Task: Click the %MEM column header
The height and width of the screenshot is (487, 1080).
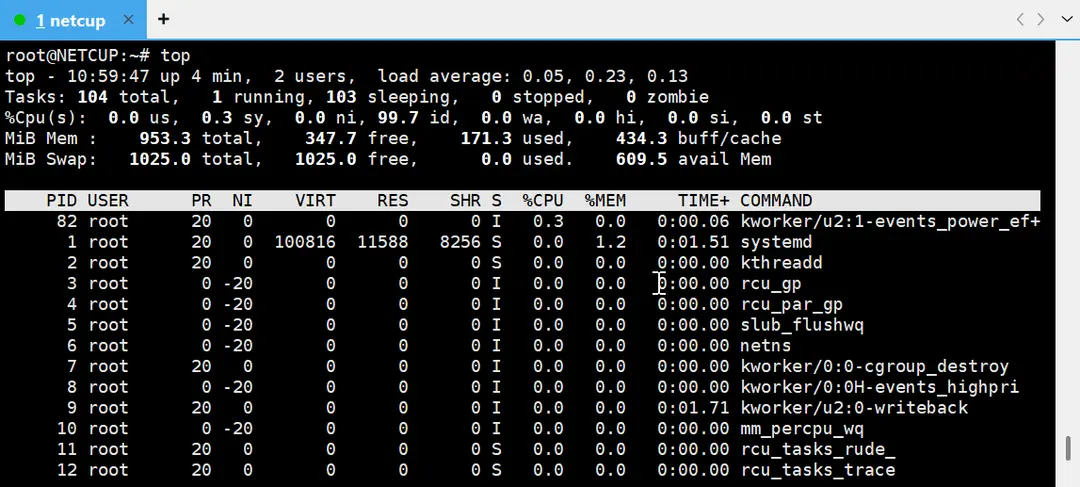Action: click(x=605, y=201)
